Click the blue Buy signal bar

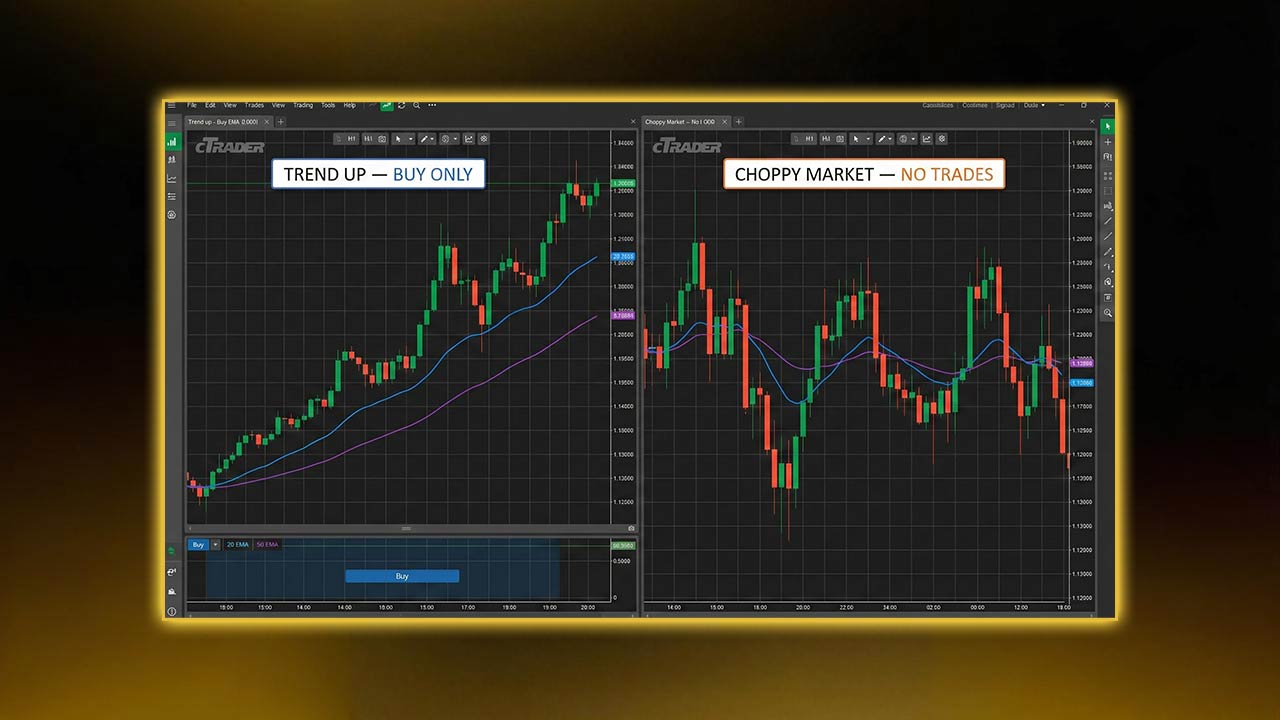[402, 576]
